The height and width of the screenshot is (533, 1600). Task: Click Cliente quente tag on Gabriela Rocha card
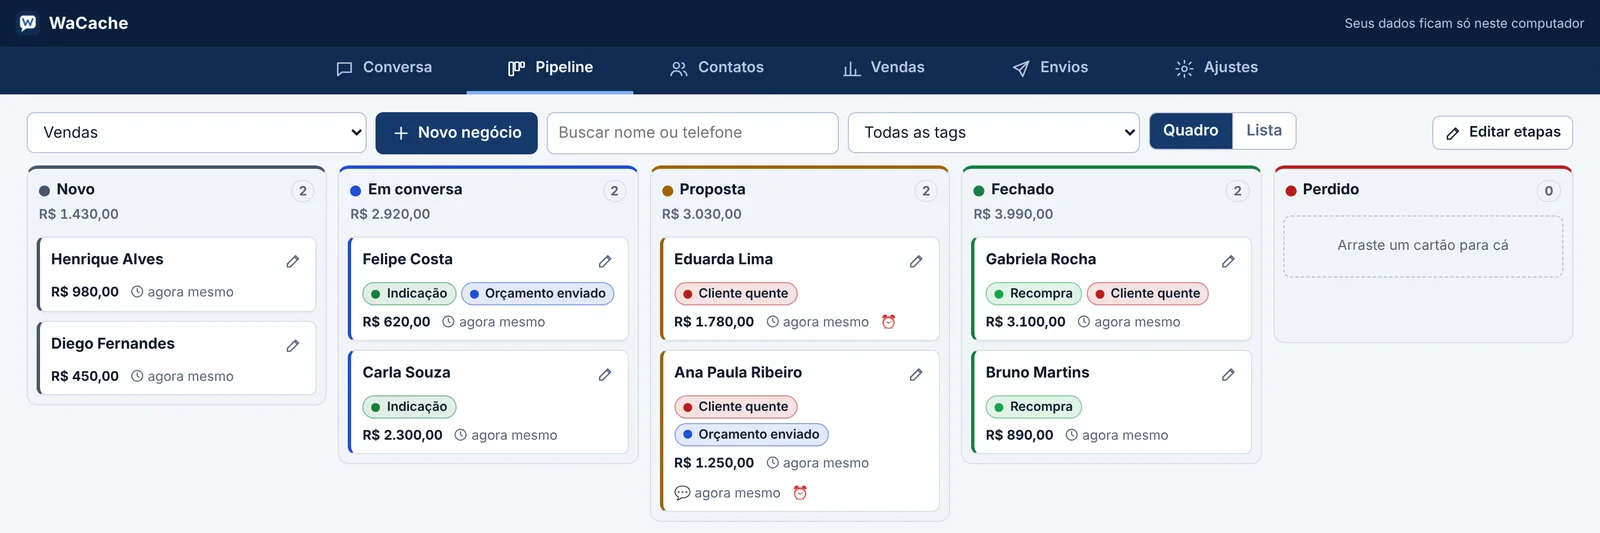click(x=1148, y=294)
